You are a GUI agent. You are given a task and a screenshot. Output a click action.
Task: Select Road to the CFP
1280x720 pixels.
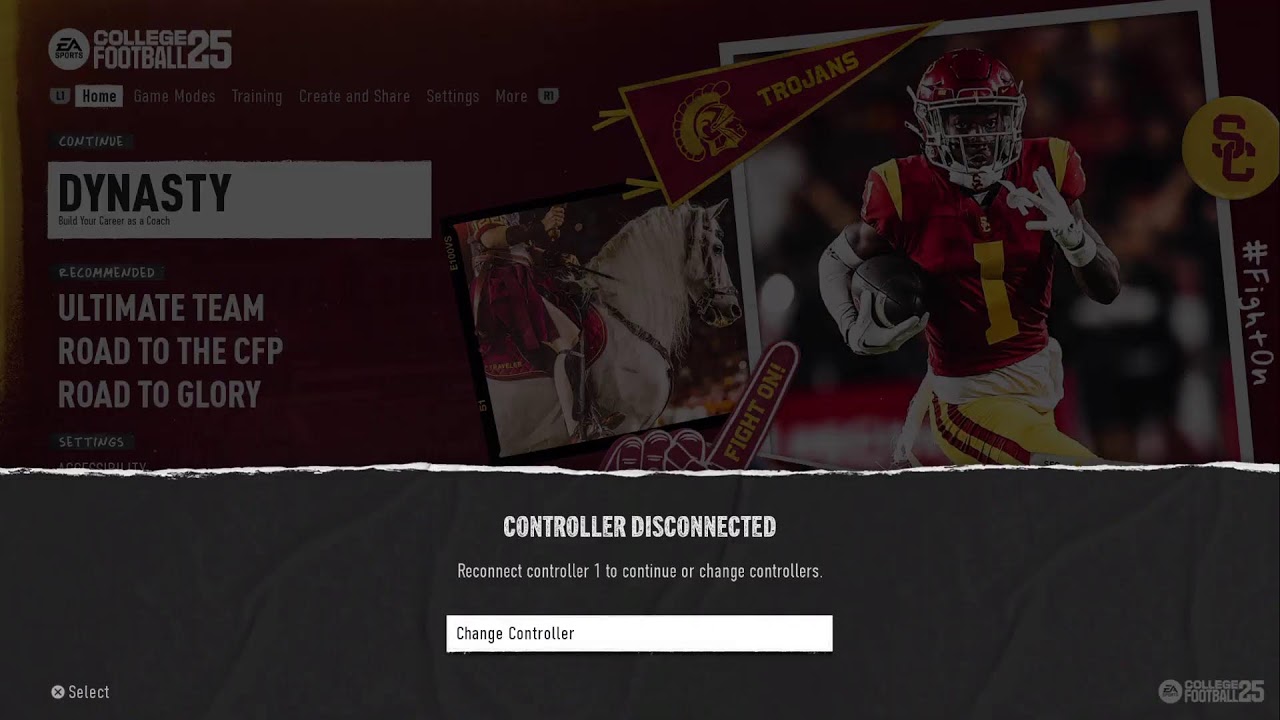click(x=170, y=351)
